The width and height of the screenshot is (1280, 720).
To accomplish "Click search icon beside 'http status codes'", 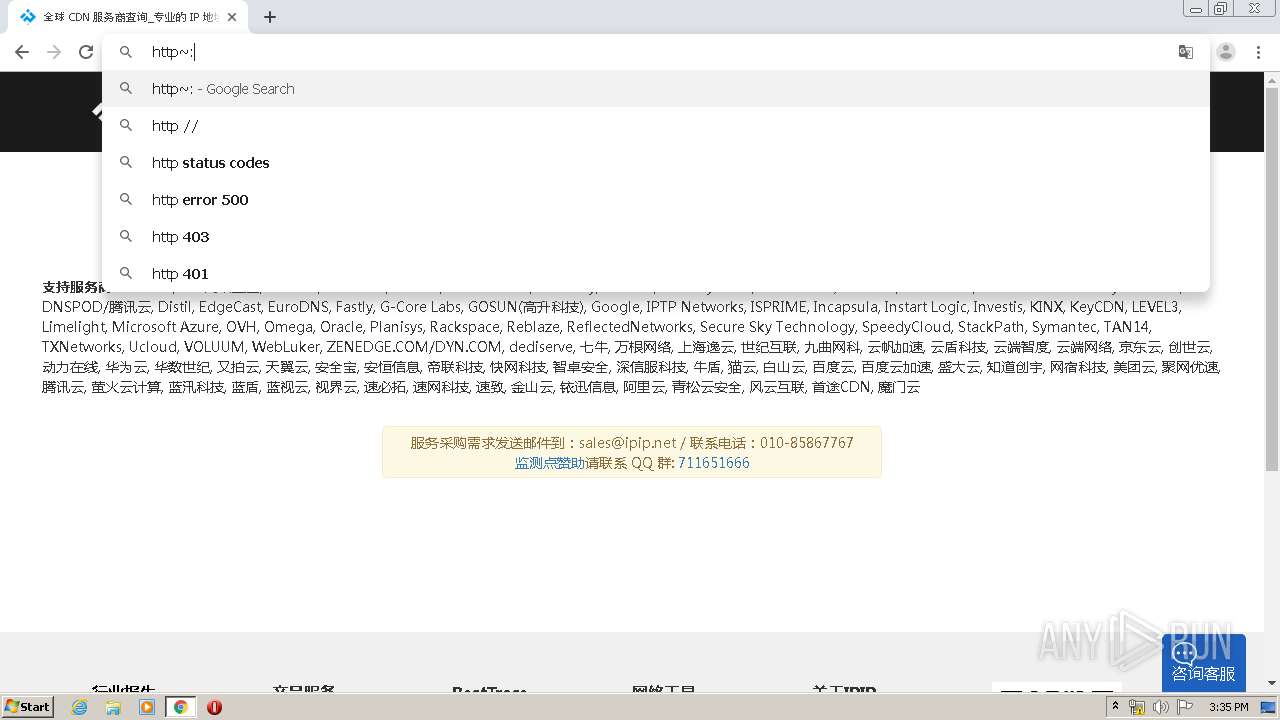I will click(x=126, y=162).
